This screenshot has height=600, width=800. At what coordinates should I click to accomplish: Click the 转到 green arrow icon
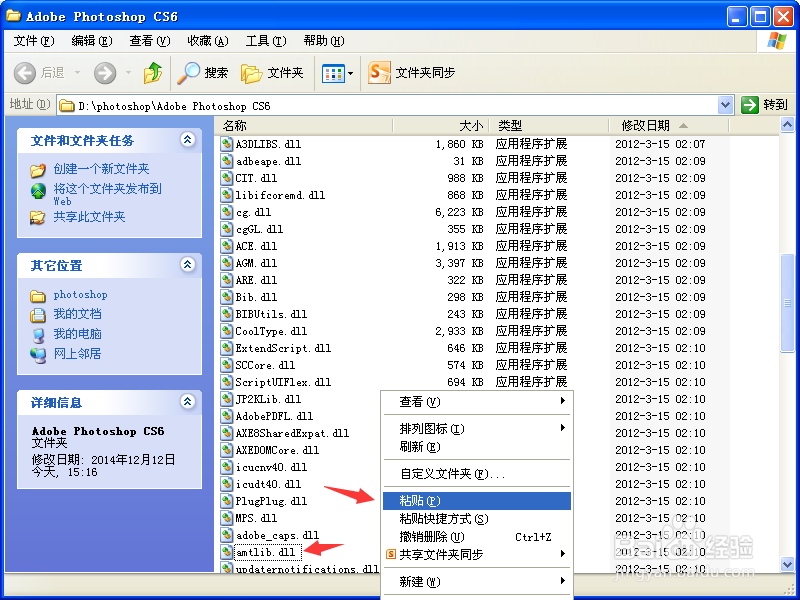click(749, 105)
